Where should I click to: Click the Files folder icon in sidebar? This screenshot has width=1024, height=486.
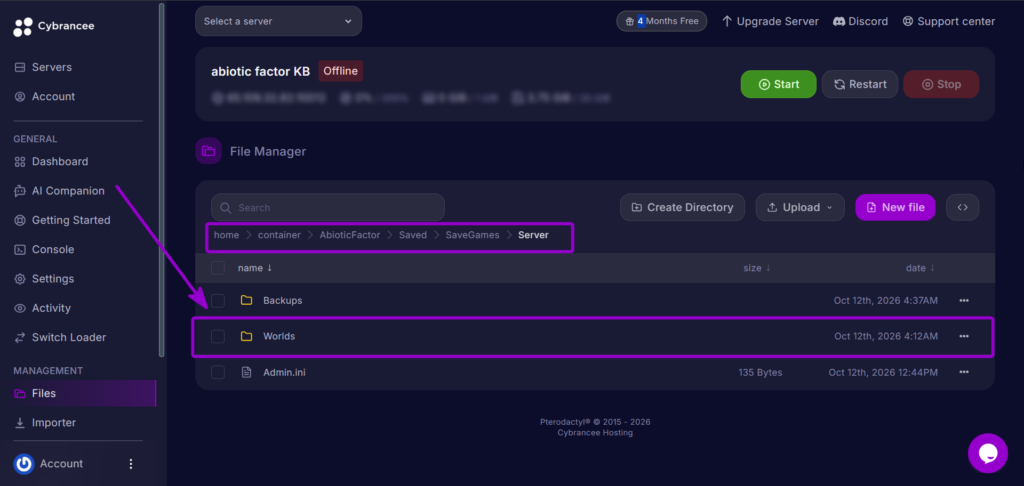[x=20, y=393]
